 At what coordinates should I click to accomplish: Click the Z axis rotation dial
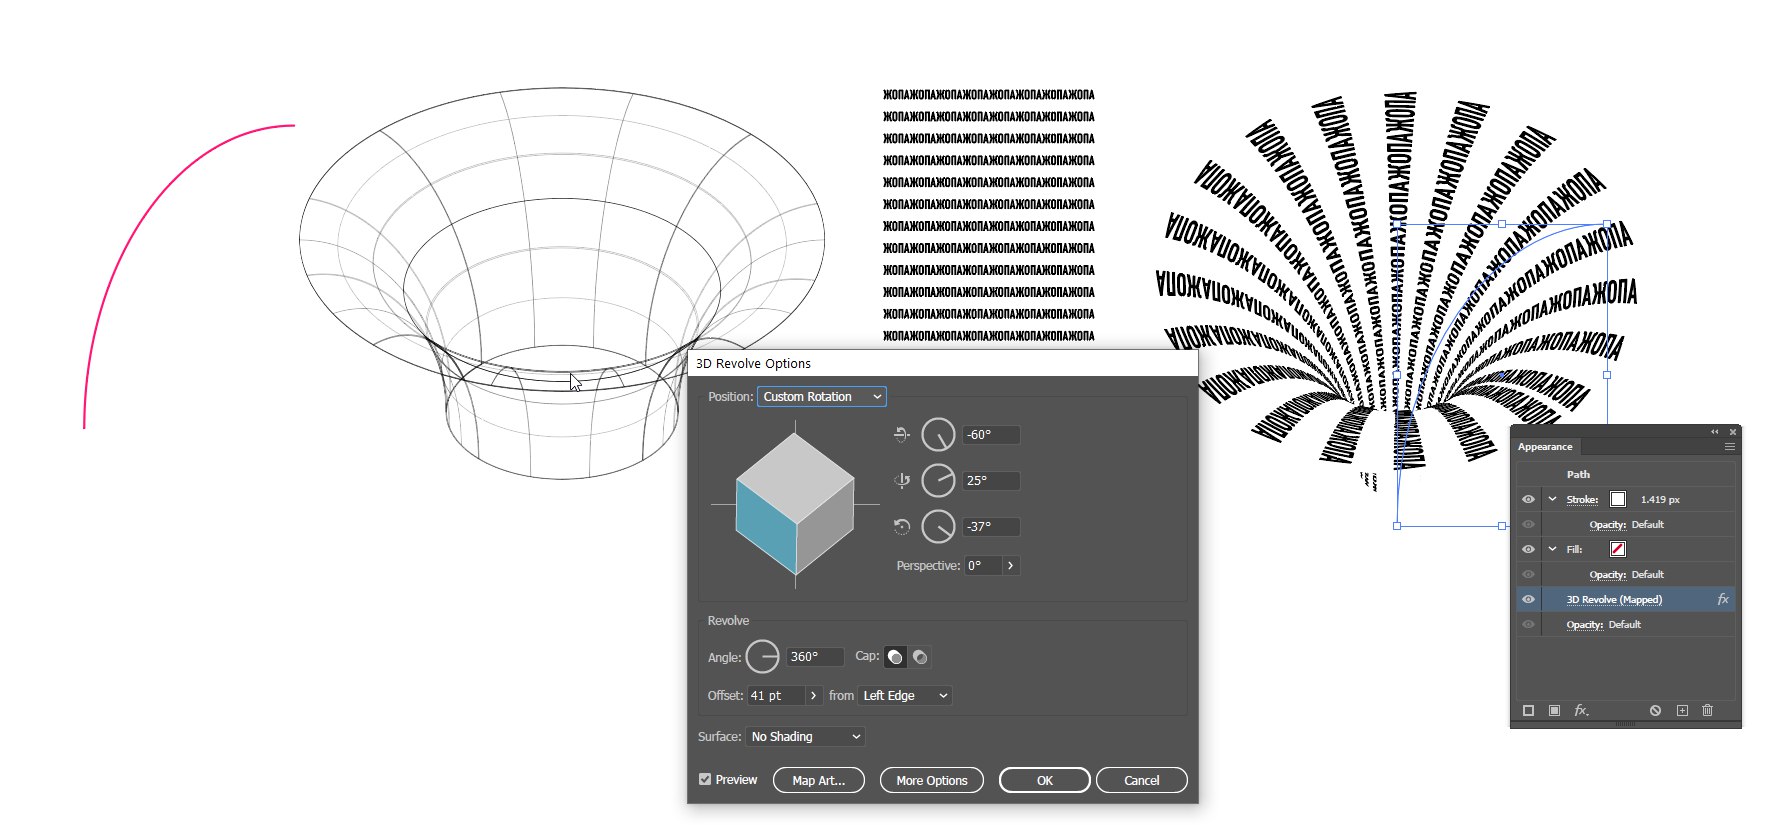click(938, 527)
